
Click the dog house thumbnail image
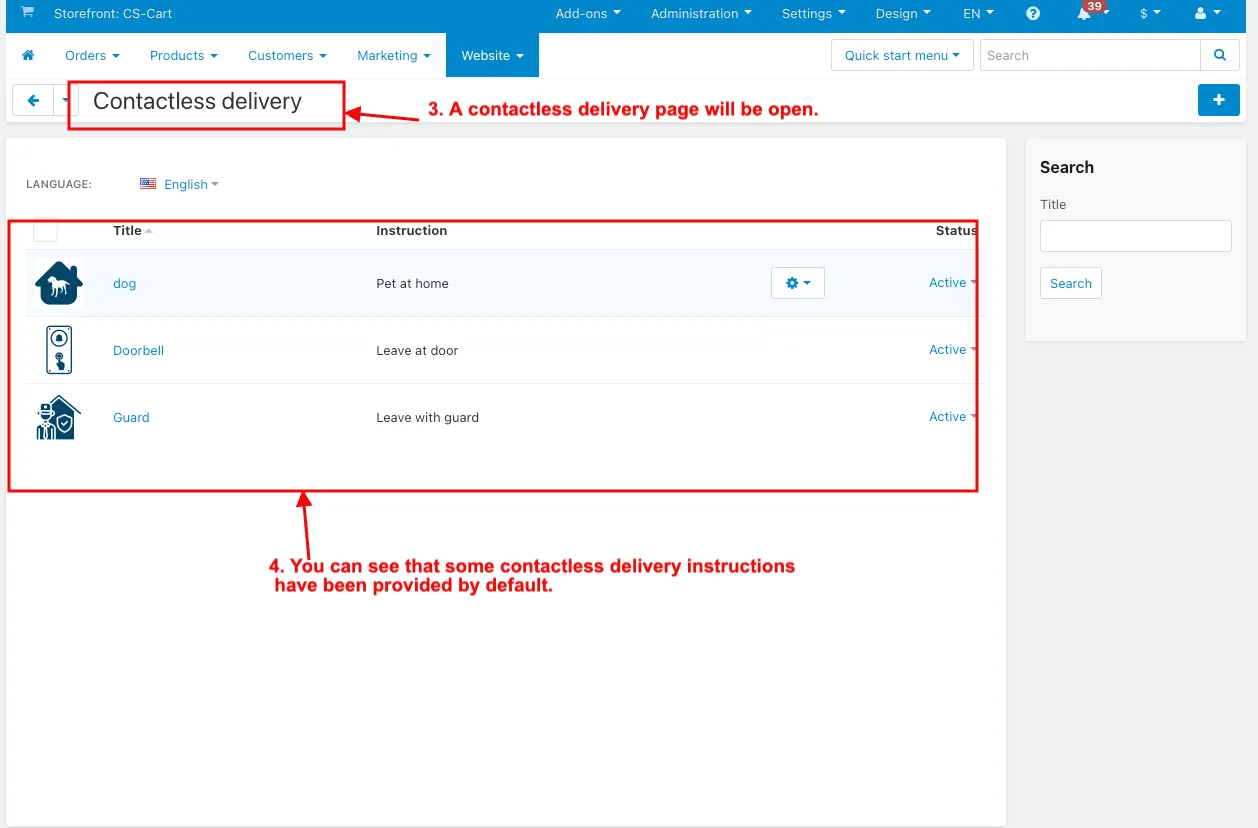58,283
